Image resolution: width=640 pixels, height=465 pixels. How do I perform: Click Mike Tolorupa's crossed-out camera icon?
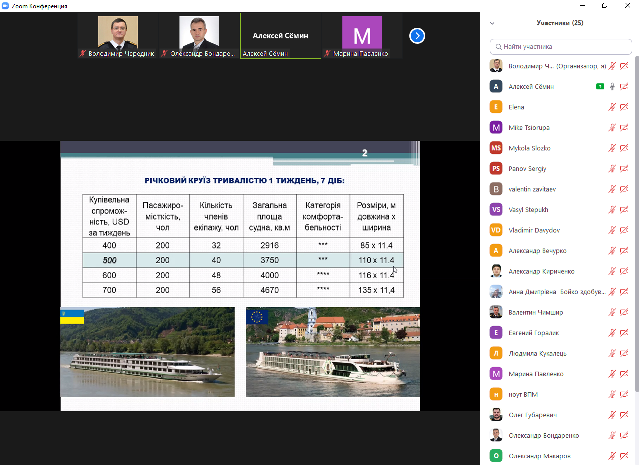624,127
